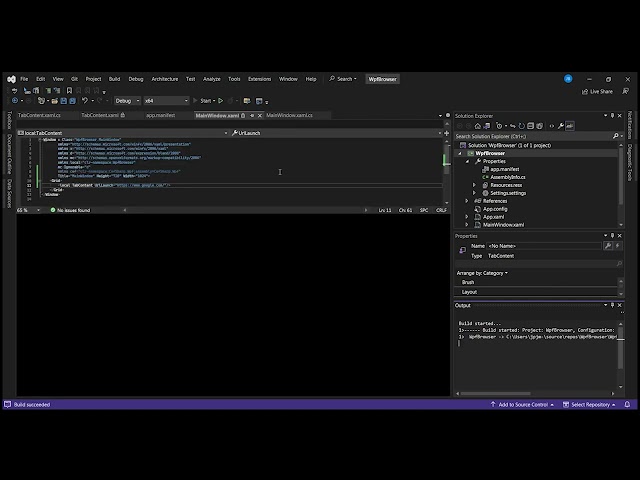Toggle pin on the MainWindow.xaml tab

pyautogui.click(x=252, y=116)
